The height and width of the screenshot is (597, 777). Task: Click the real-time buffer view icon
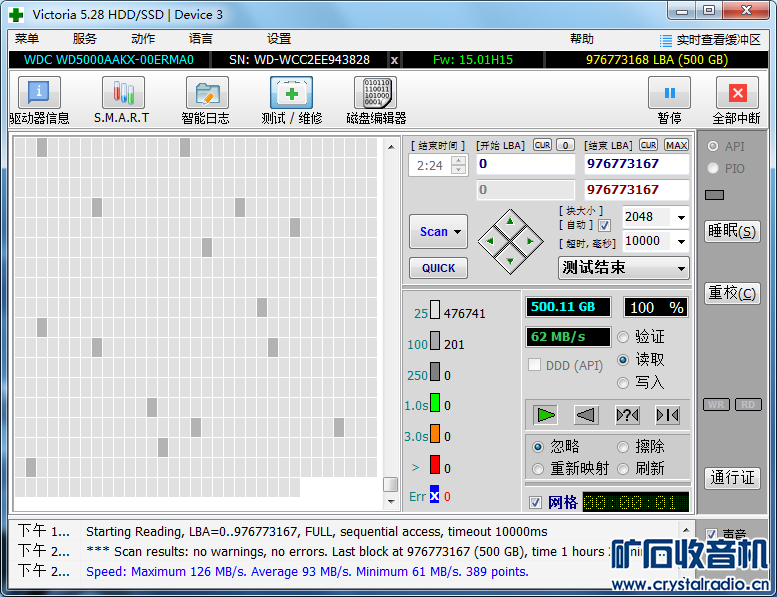coord(666,40)
